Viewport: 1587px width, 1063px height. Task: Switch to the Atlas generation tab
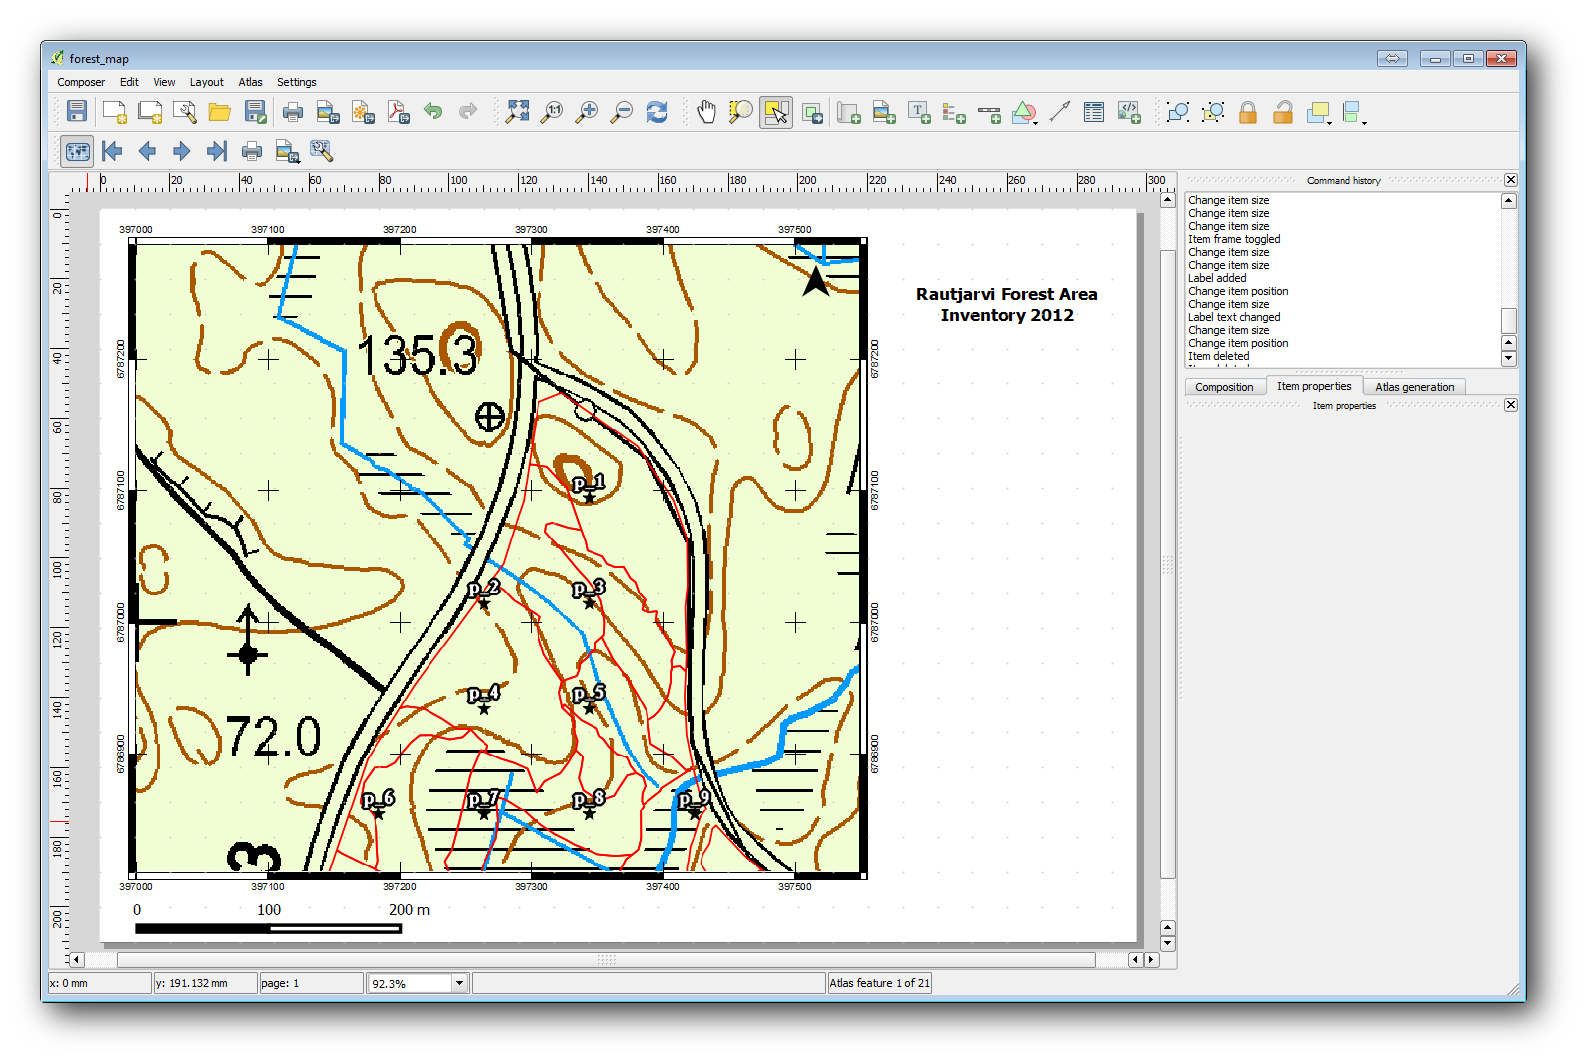1414,387
